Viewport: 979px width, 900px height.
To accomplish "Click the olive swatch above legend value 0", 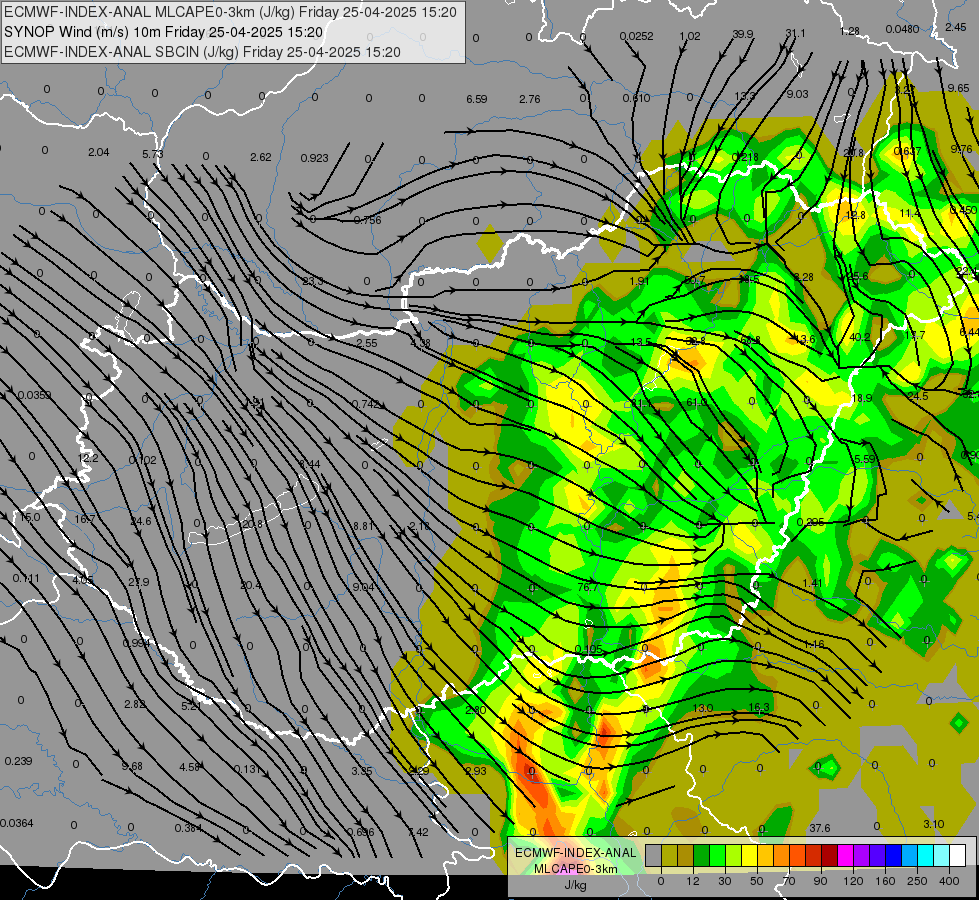I will (669, 855).
